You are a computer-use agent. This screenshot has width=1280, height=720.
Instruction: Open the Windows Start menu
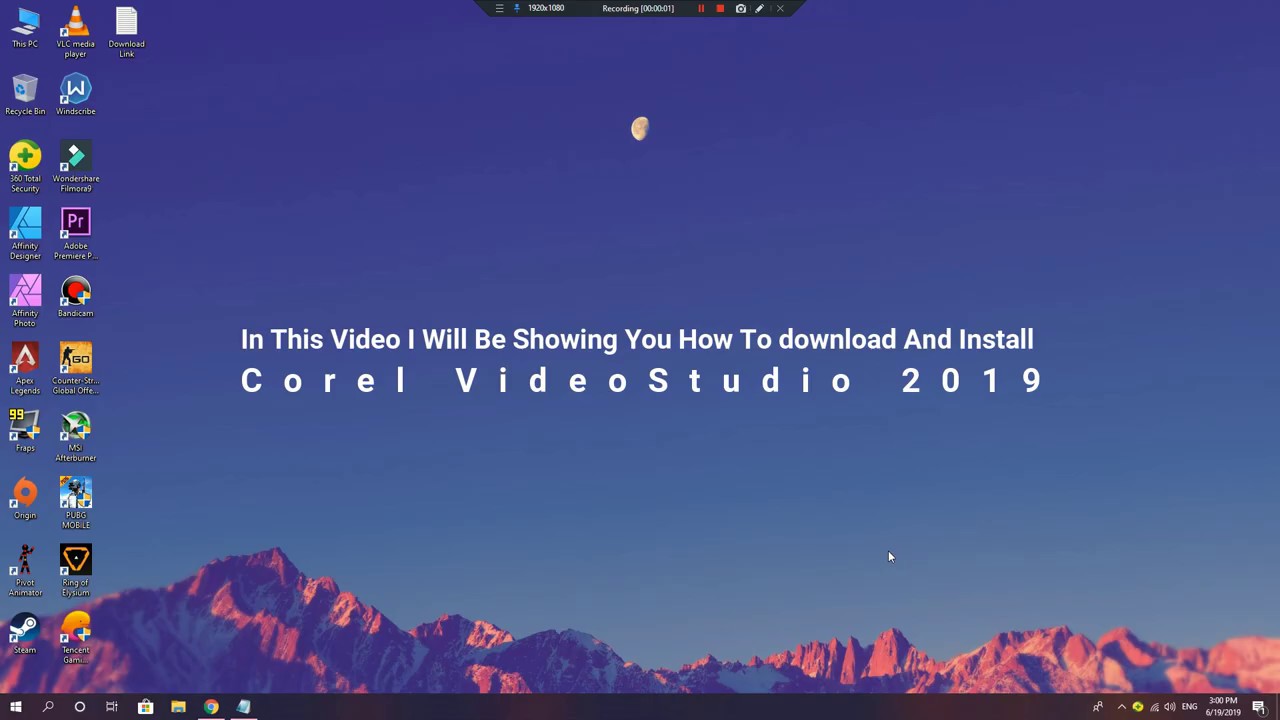tap(16, 707)
